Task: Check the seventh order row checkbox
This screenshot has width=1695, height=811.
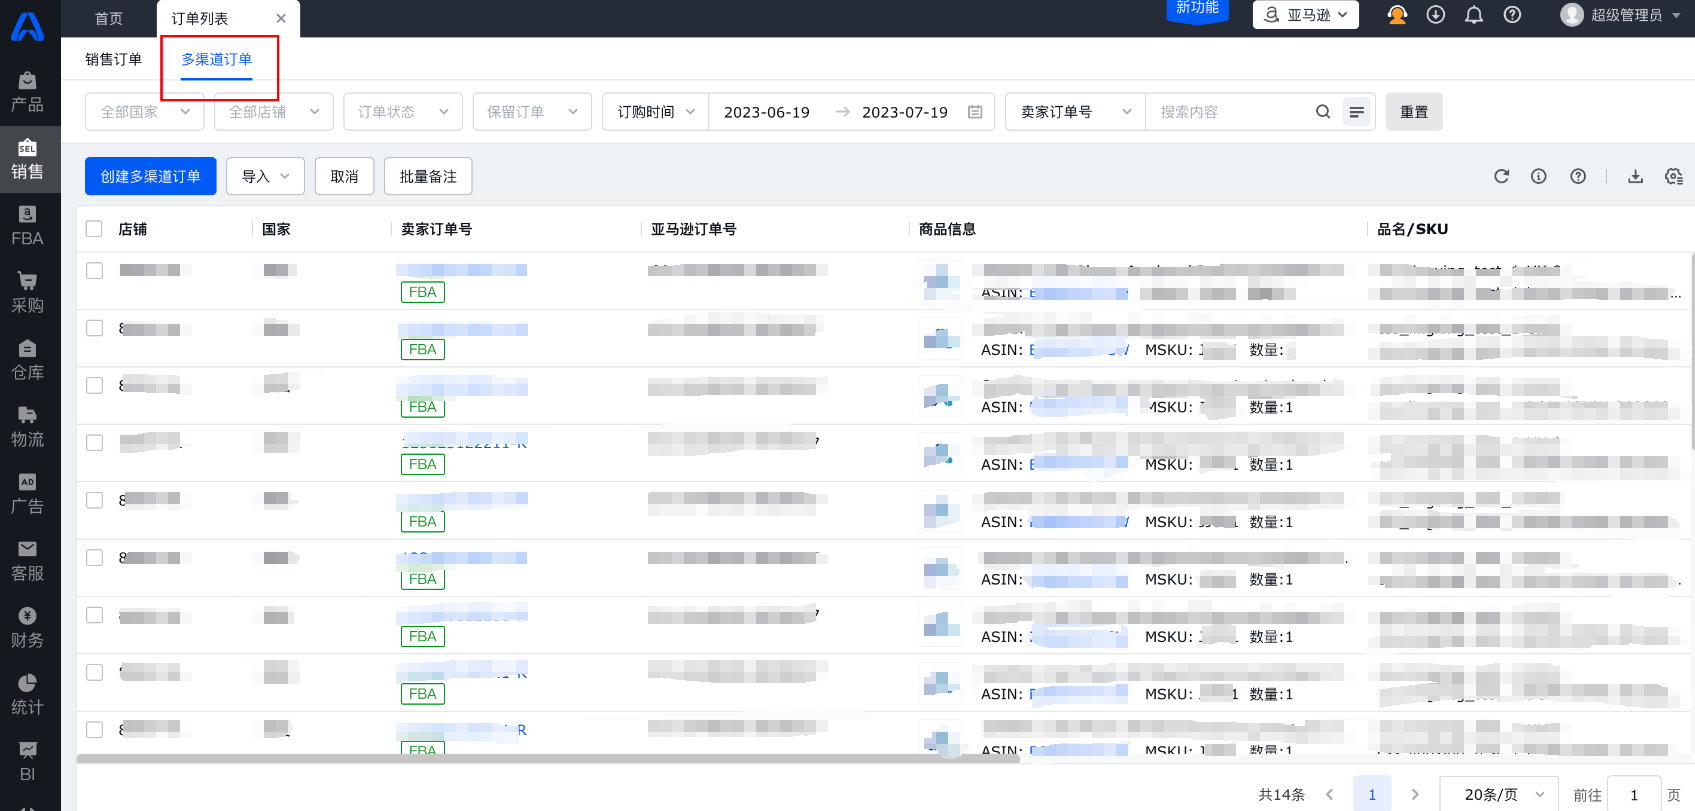Action: click(94, 615)
